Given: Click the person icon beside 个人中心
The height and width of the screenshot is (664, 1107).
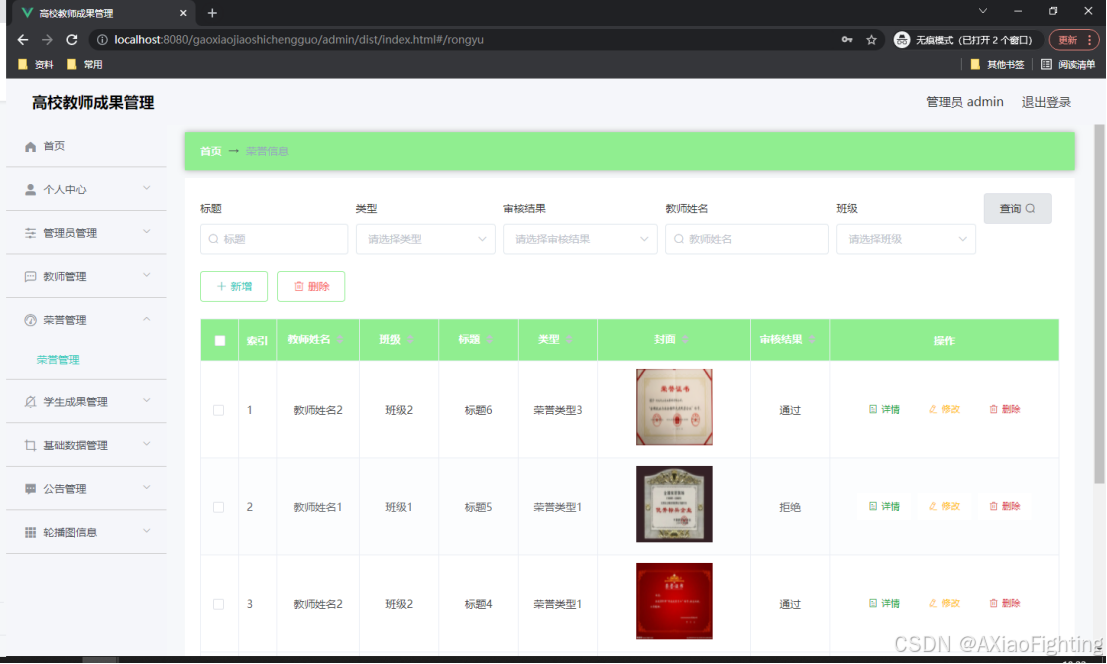Looking at the screenshot, I should [30, 190].
